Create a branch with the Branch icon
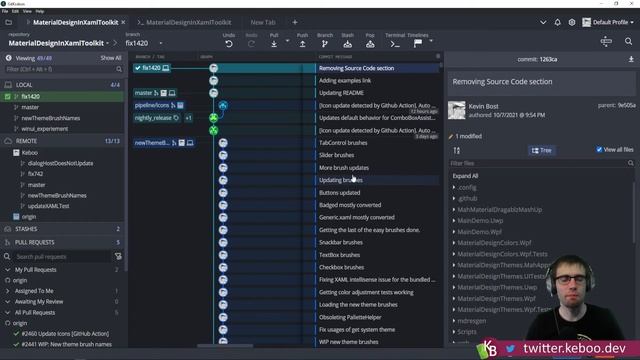Image resolution: width=640 pixels, height=360 pixels. [325, 44]
